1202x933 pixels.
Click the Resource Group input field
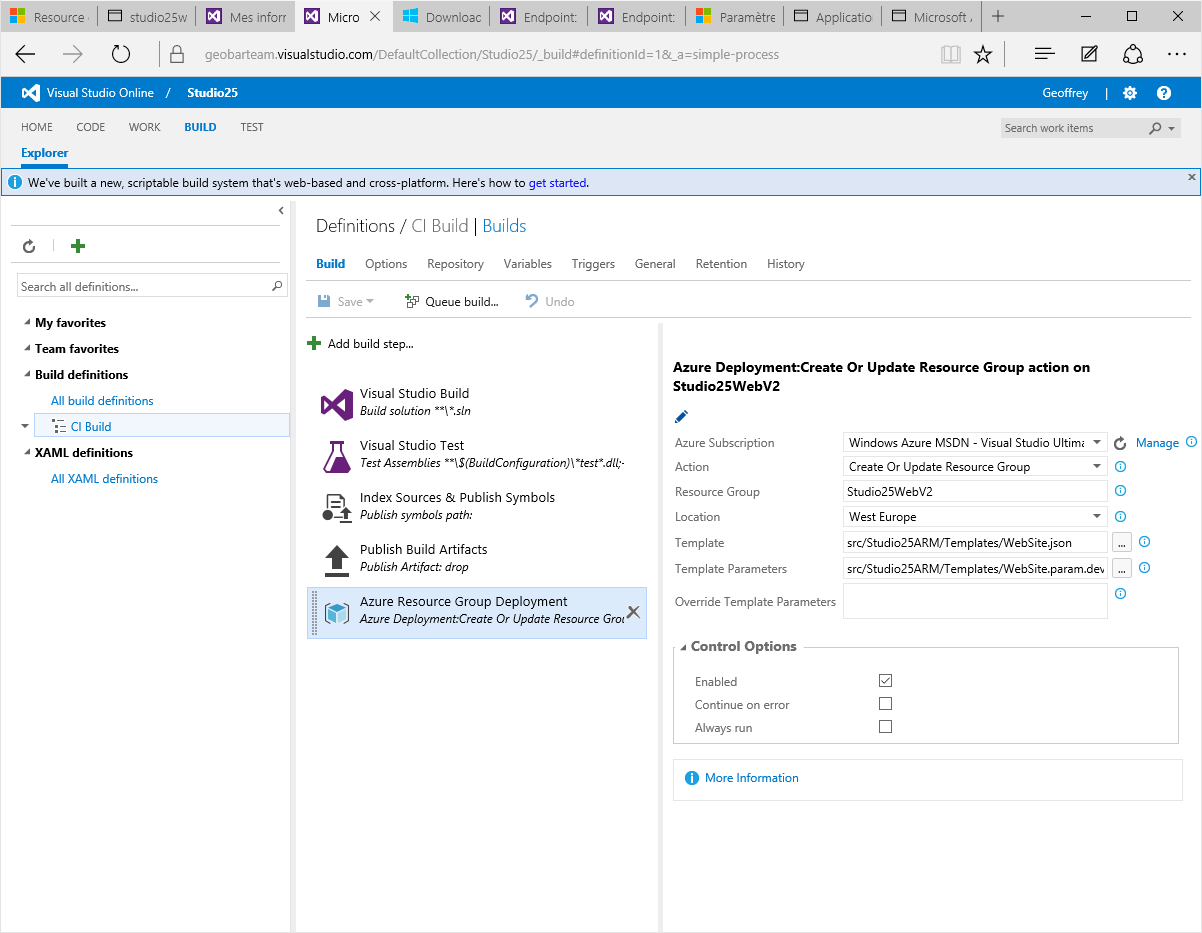tap(975, 492)
